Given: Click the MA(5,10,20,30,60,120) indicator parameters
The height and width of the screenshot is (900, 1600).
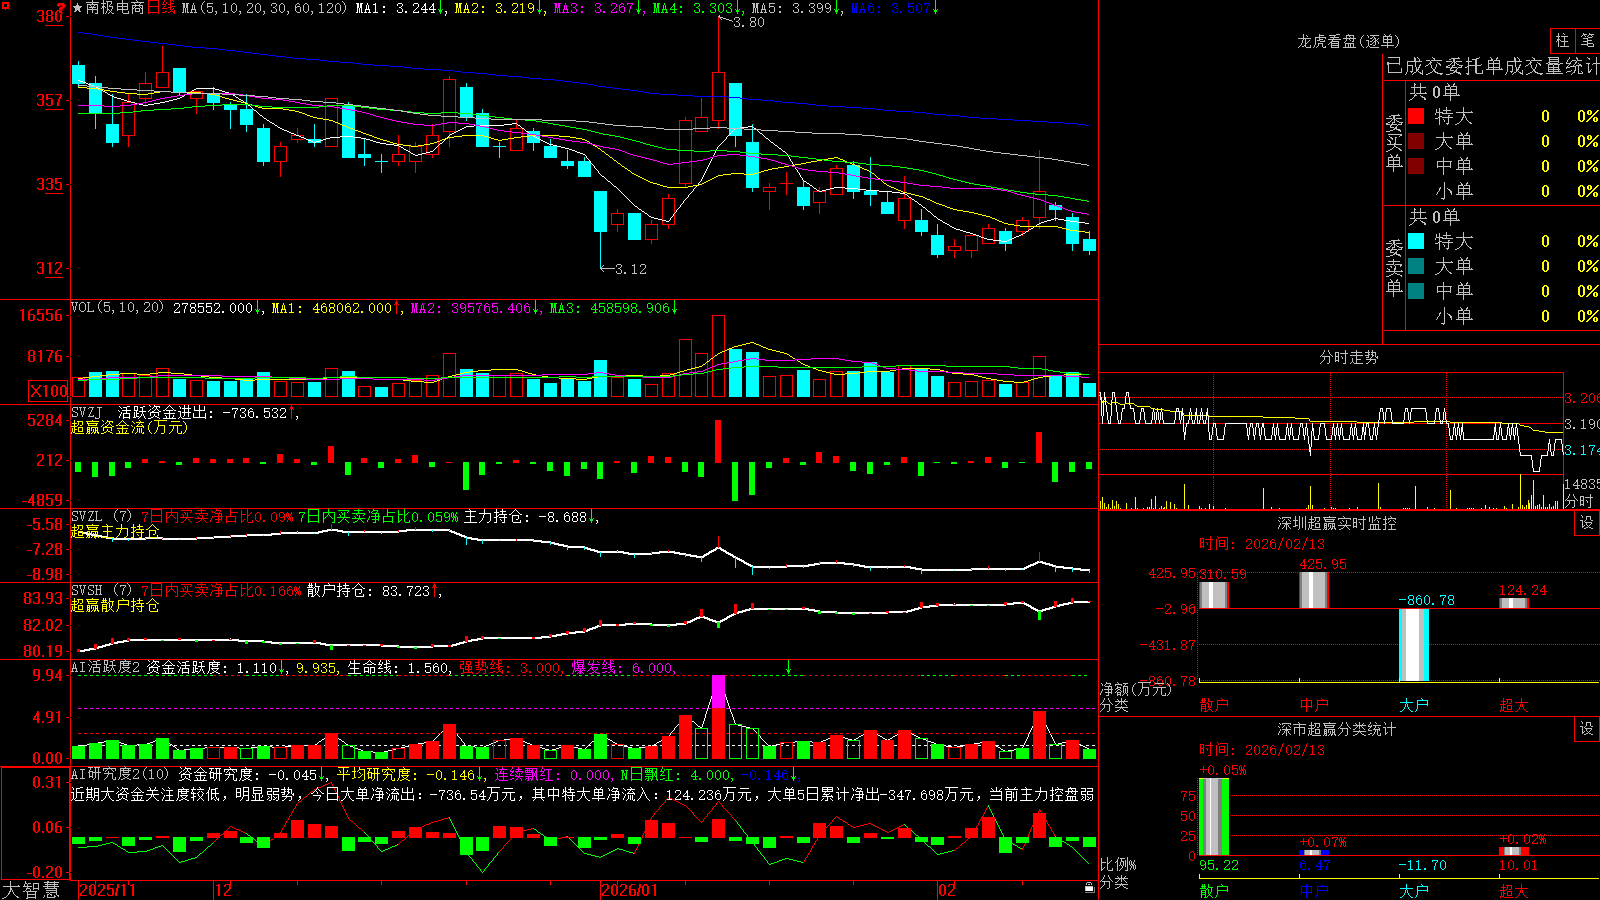Looking at the screenshot, I should [x=264, y=8].
